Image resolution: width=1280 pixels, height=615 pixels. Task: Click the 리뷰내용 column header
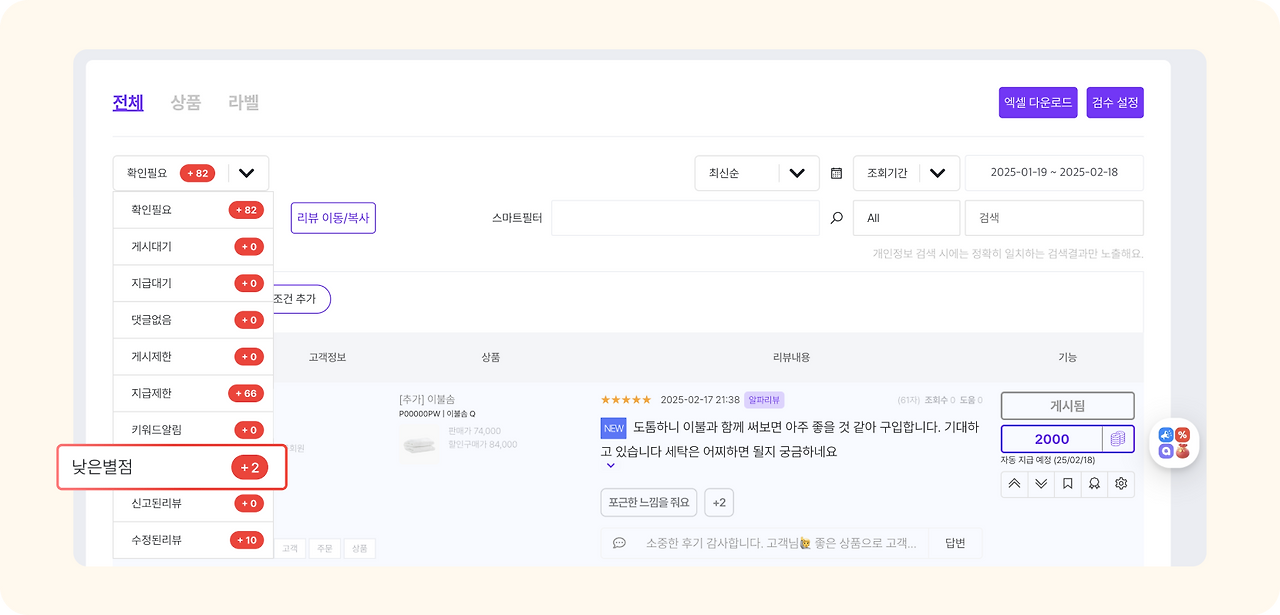pos(791,357)
